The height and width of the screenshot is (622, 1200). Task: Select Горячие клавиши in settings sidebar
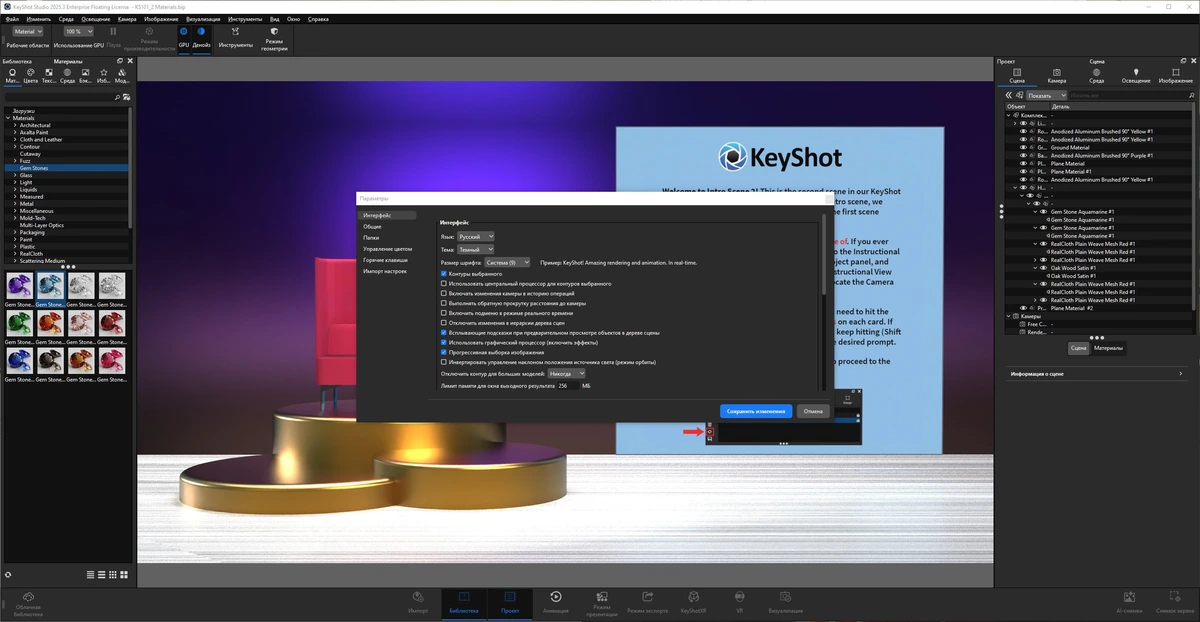(x=387, y=260)
